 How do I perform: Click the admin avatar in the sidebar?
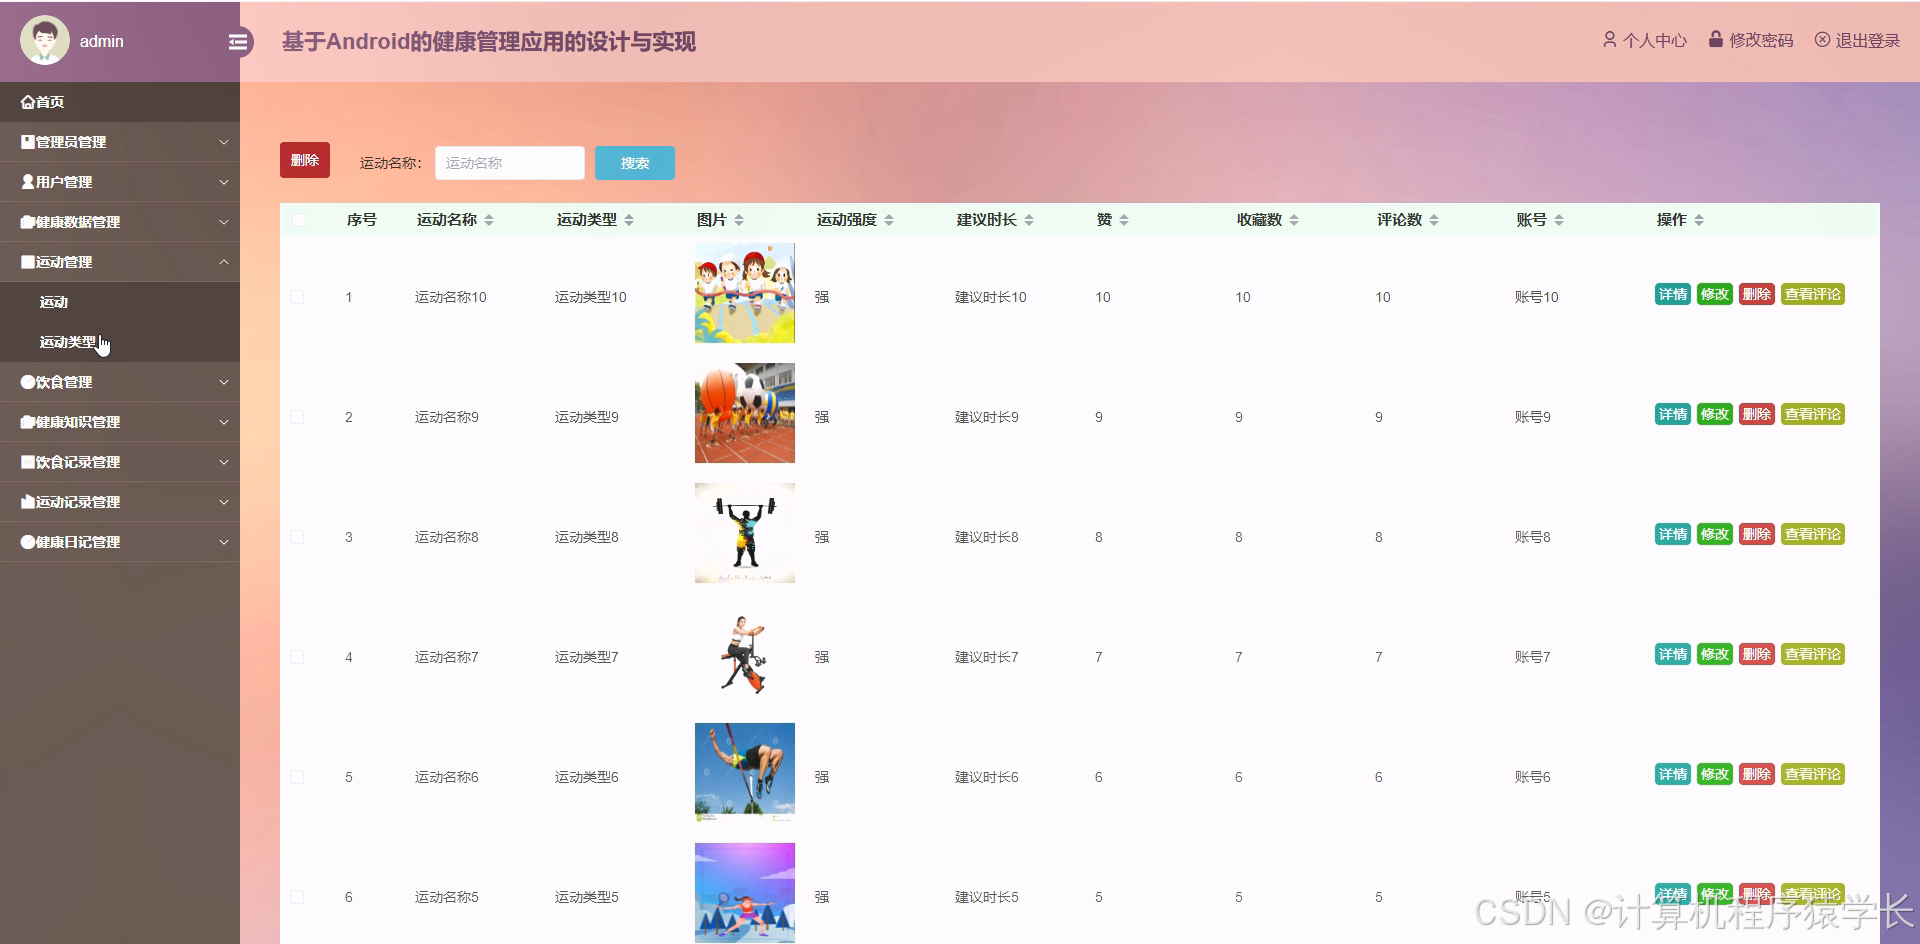[x=45, y=38]
